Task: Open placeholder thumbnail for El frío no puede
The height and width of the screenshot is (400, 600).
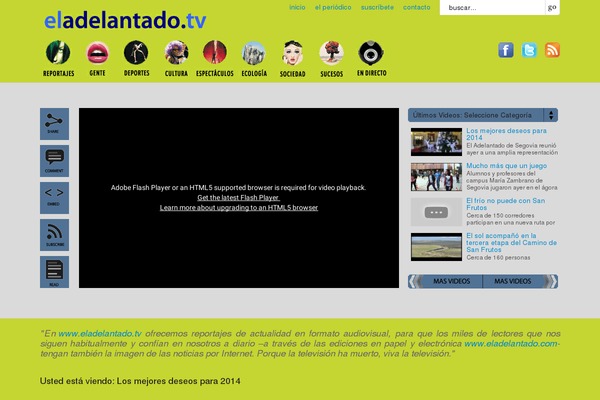Action: 436,212
